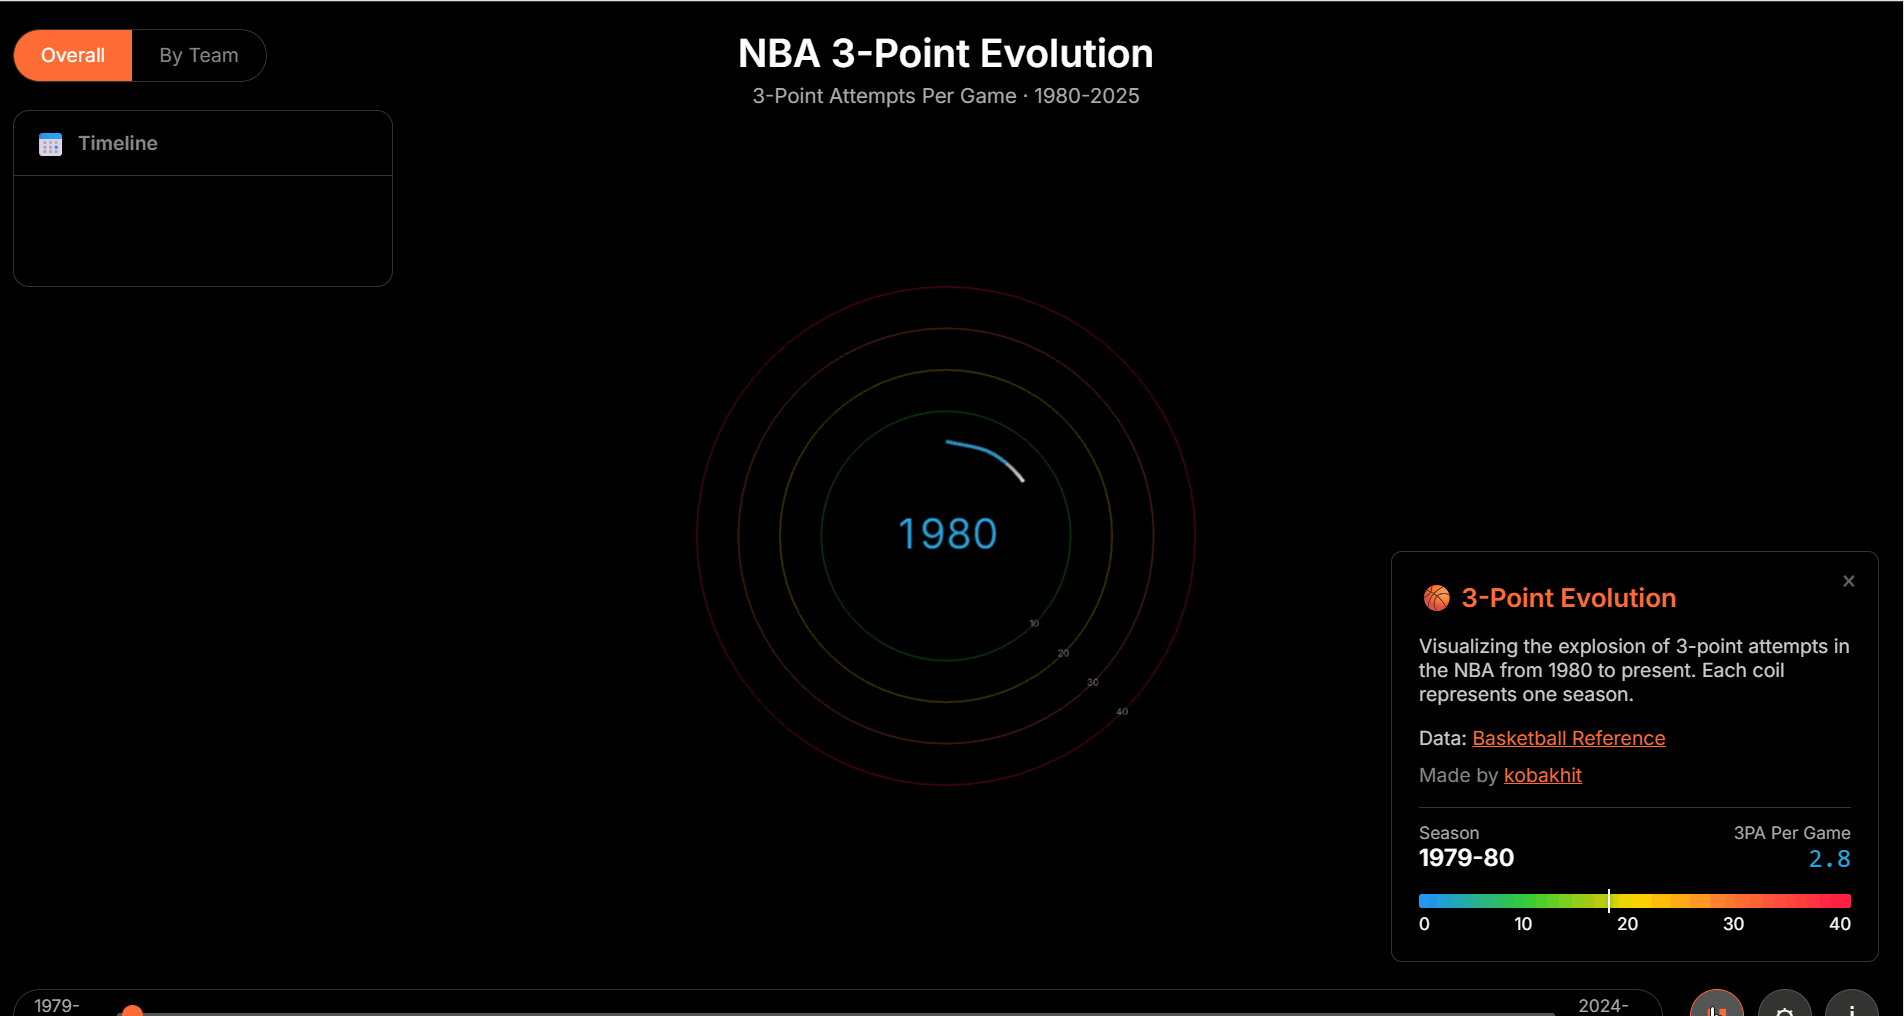
Task: Click the X to dismiss the info card
Action: (1848, 581)
